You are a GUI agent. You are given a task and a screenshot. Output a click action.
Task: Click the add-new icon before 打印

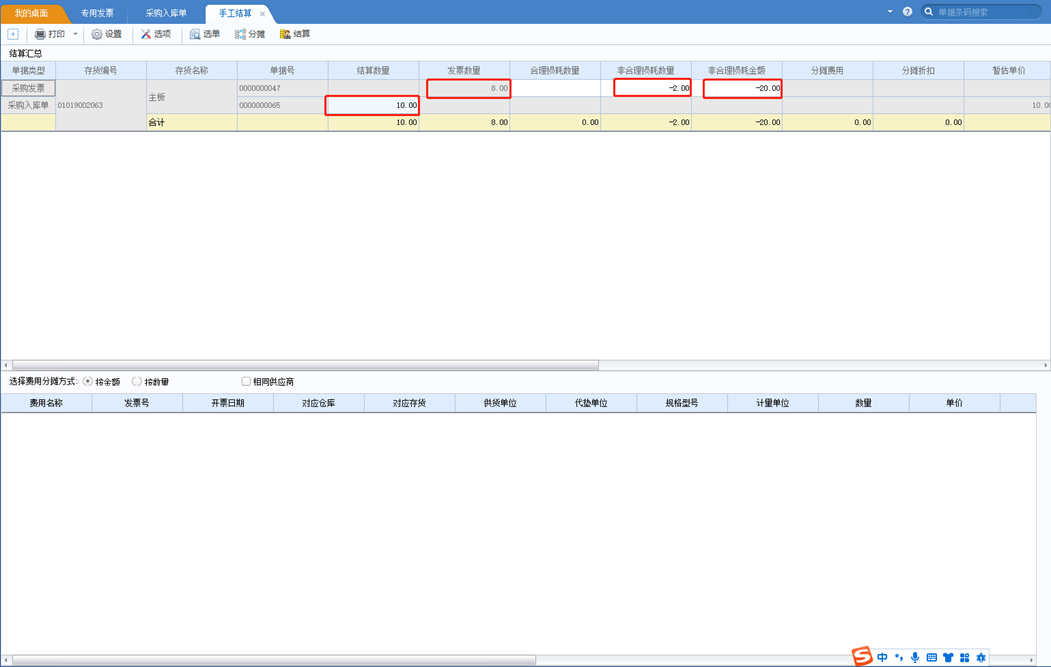13,34
